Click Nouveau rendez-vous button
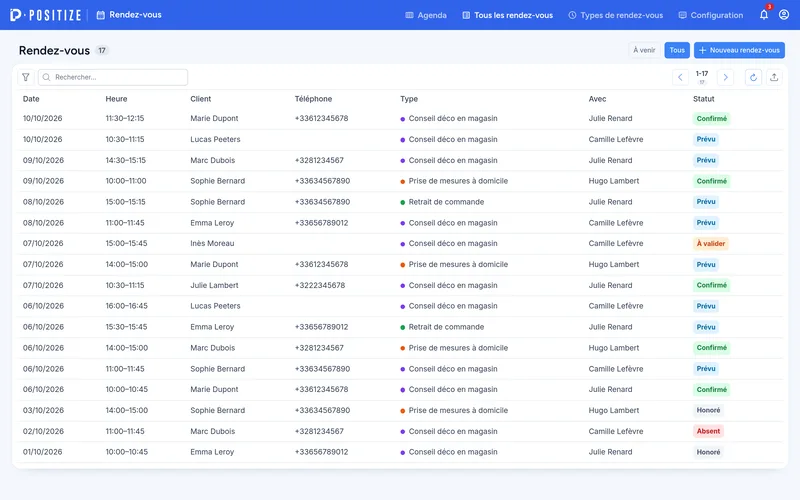The width and height of the screenshot is (800, 500). [739, 50]
